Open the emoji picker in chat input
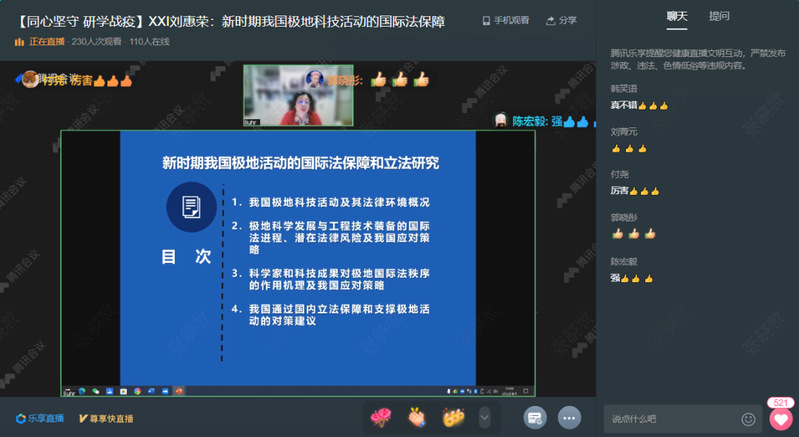This screenshot has height=437, width=799. point(748,418)
